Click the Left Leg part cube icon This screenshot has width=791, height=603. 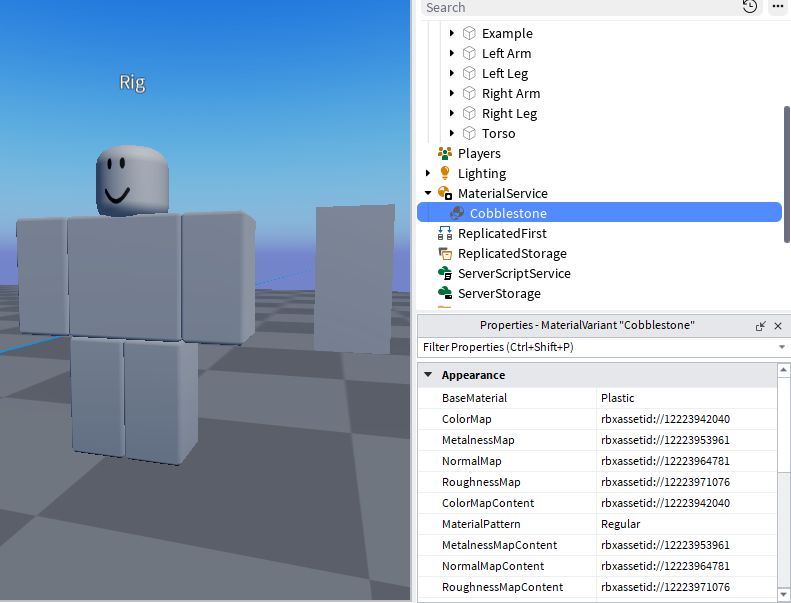point(469,73)
